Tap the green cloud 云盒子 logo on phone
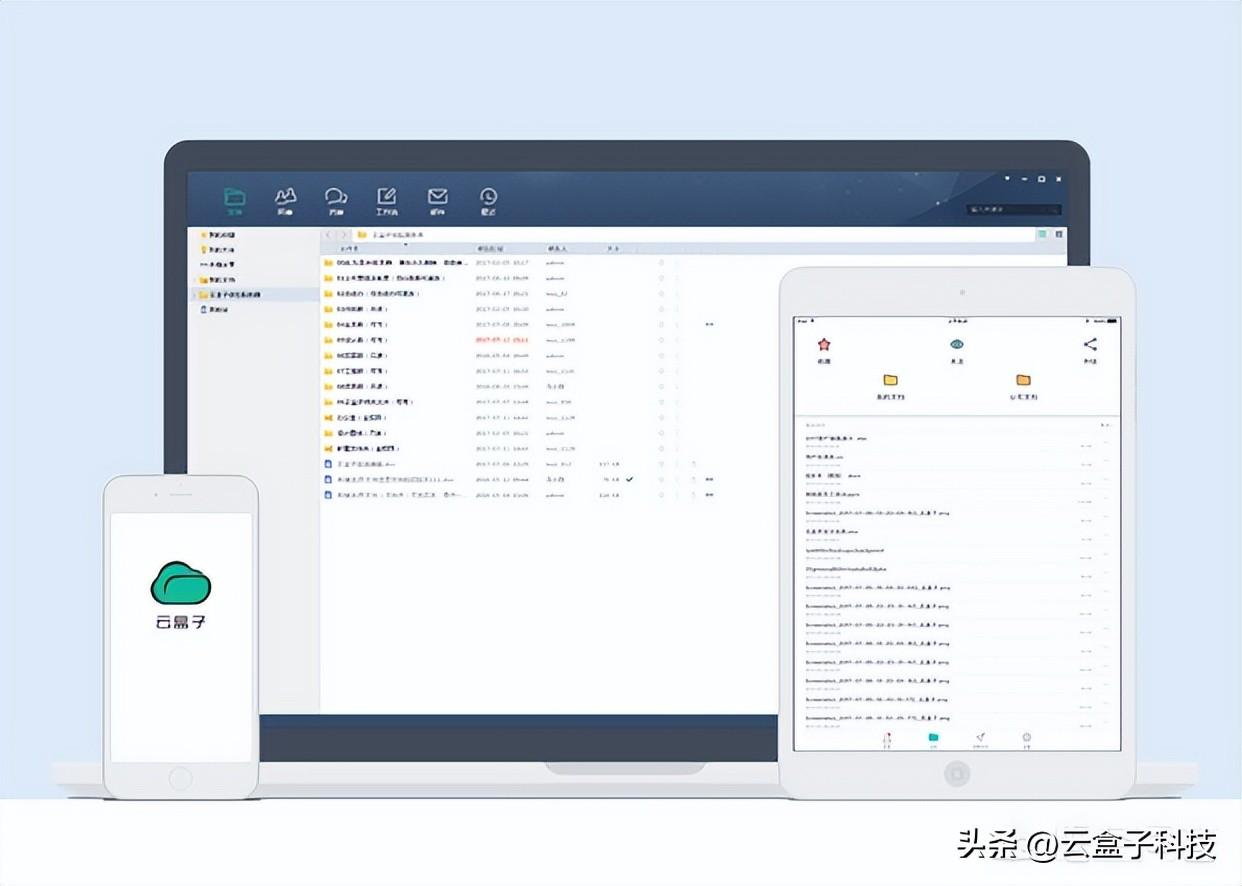The height and width of the screenshot is (886, 1242). tap(181, 583)
